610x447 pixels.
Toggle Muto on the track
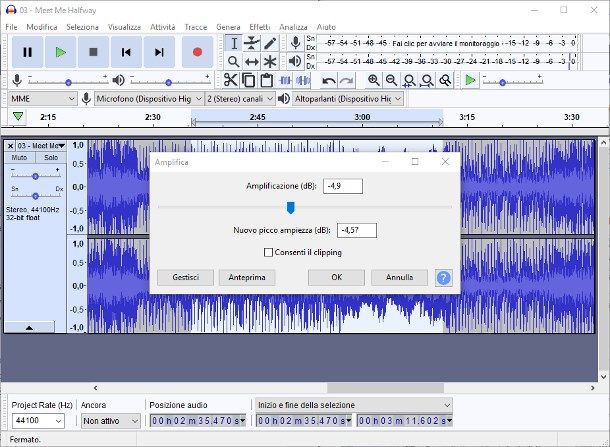(x=19, y=158)
